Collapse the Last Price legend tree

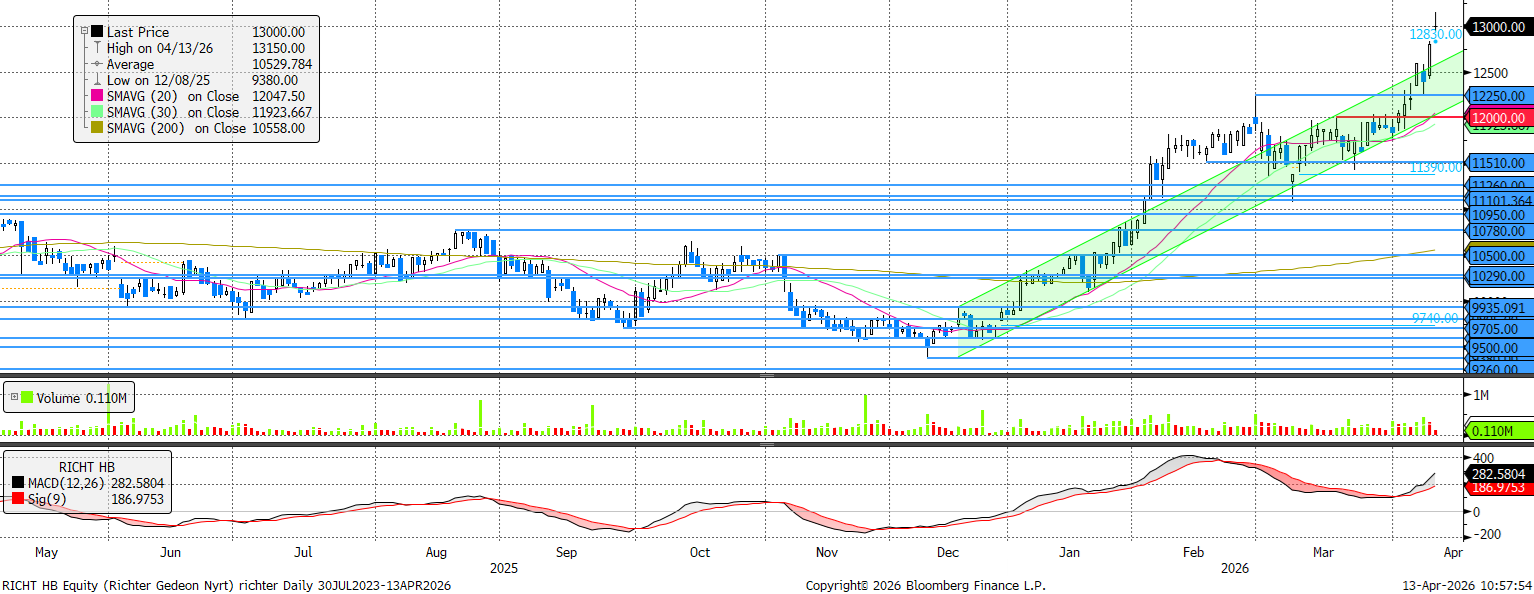pyautogui.click(x=84, y=32)
